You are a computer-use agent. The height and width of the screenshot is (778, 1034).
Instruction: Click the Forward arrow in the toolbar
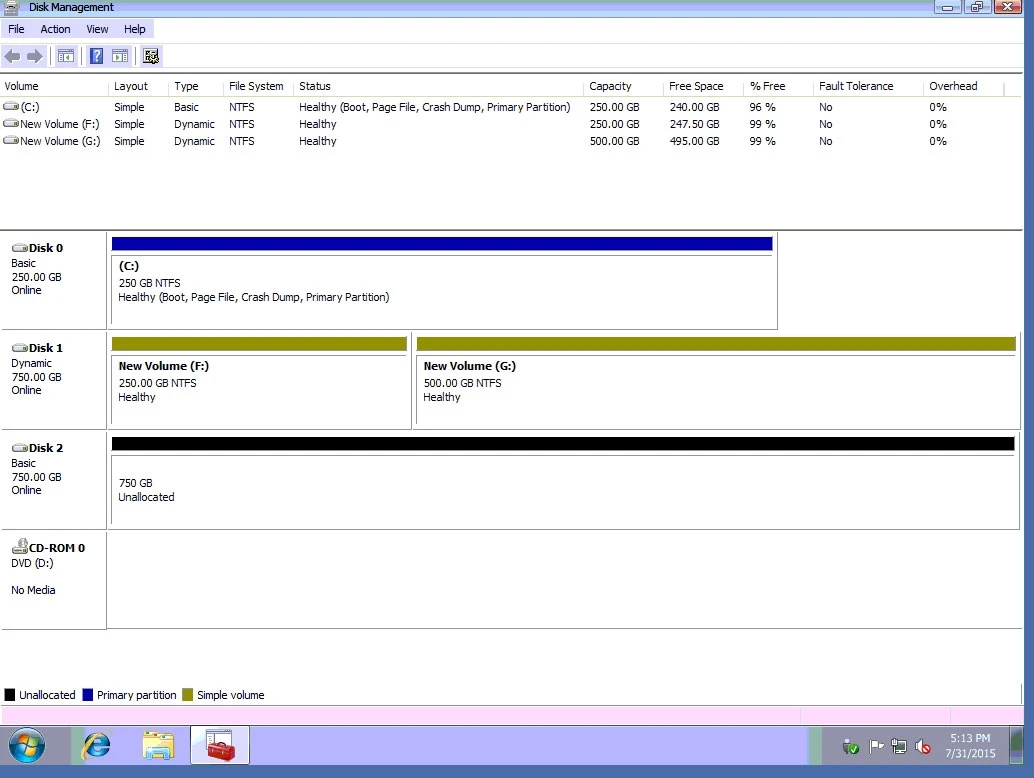(35, 56)
